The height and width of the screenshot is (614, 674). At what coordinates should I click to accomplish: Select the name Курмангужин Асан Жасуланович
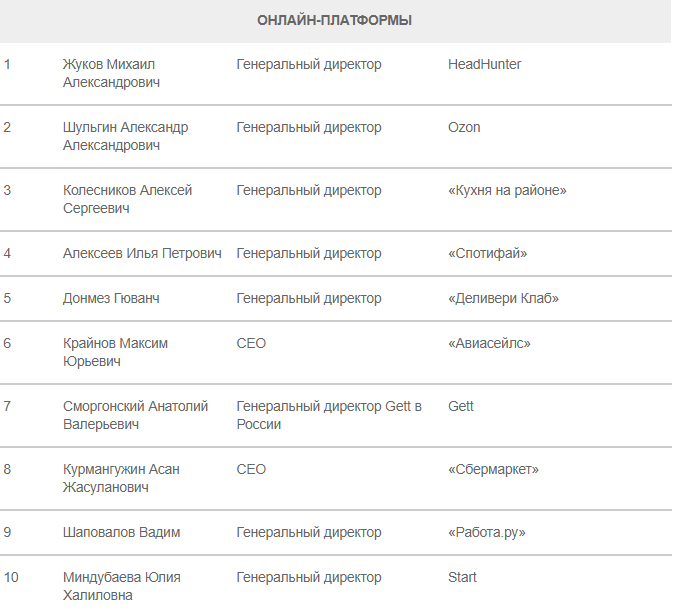tap(121, 478)
